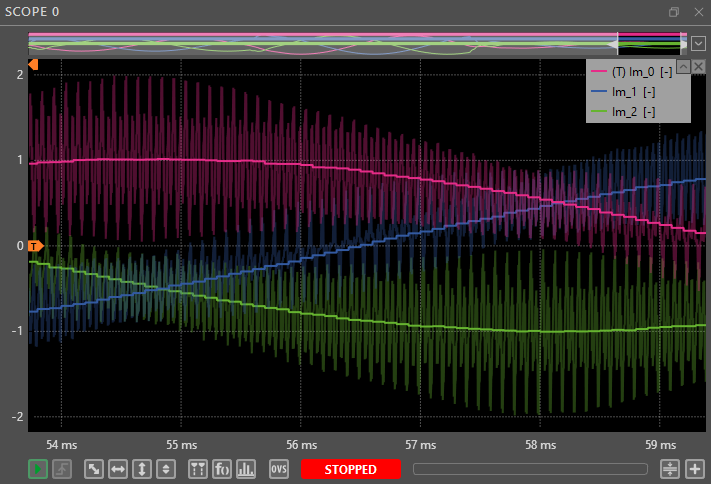Image resolution: width=711 pixels, height=484 pixels.
Task: Click the vertical fit arrows icon
Action: coord(142,469)
